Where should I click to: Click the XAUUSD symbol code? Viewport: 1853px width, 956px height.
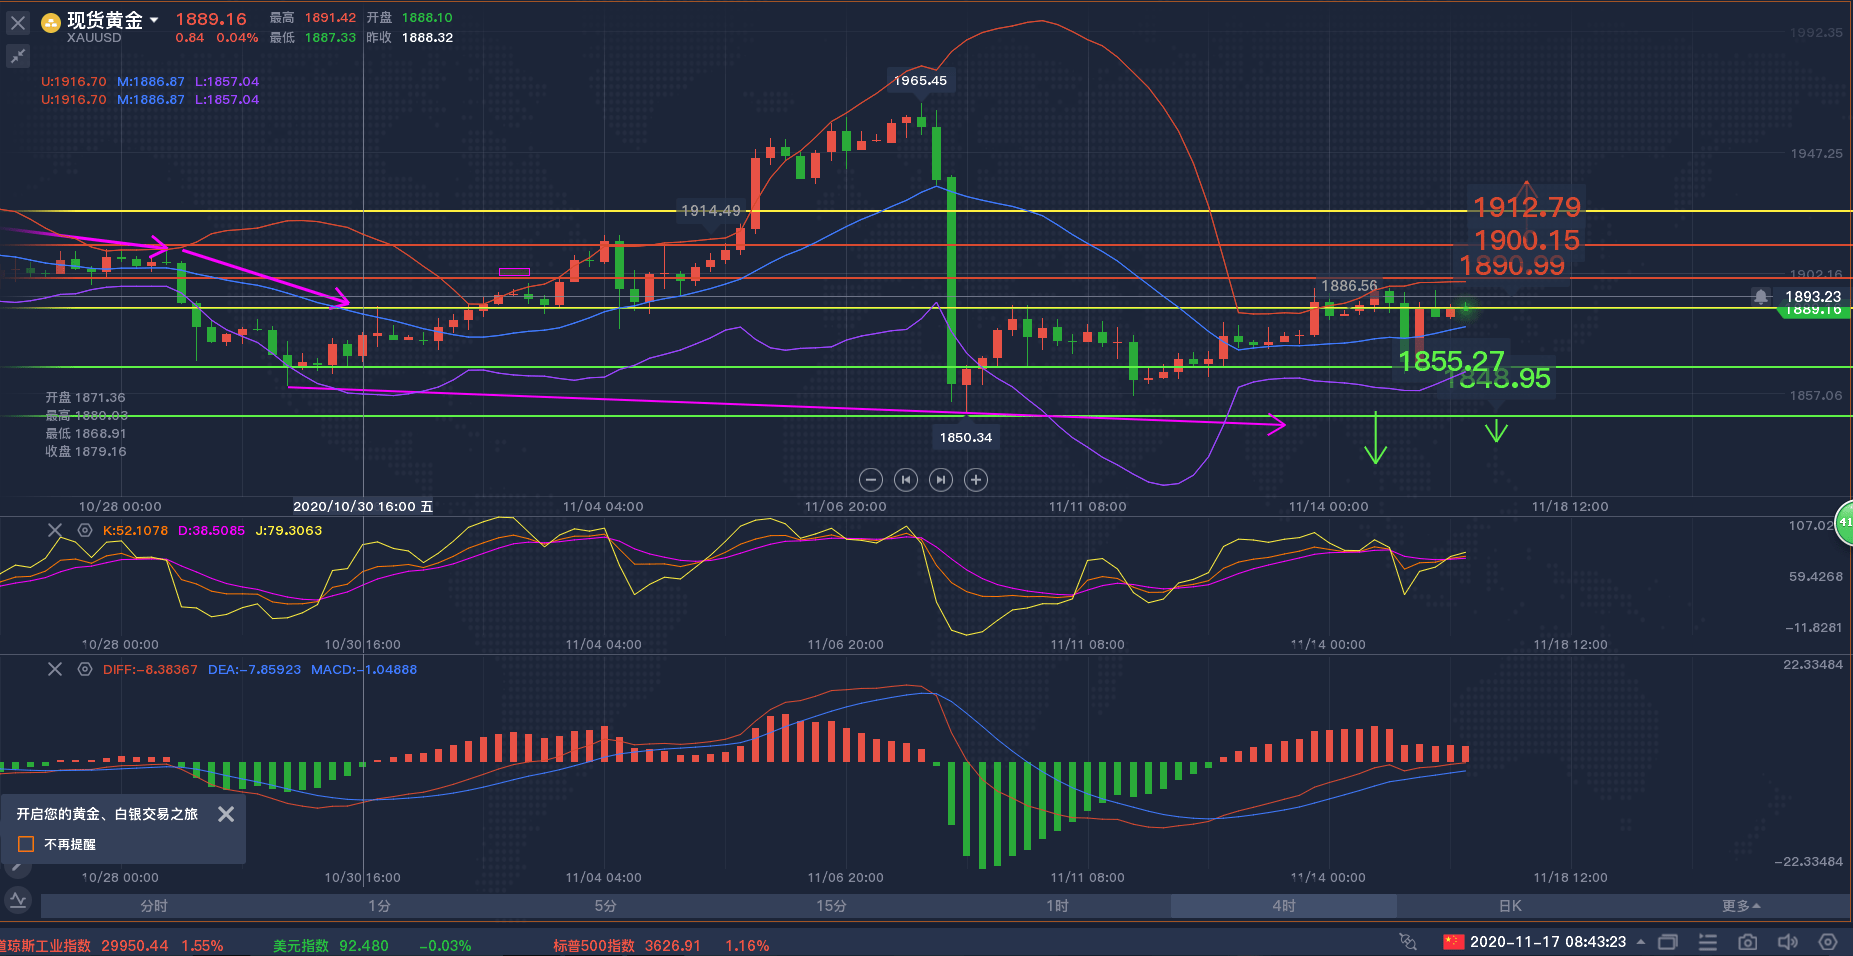click(x=94, y=38)
